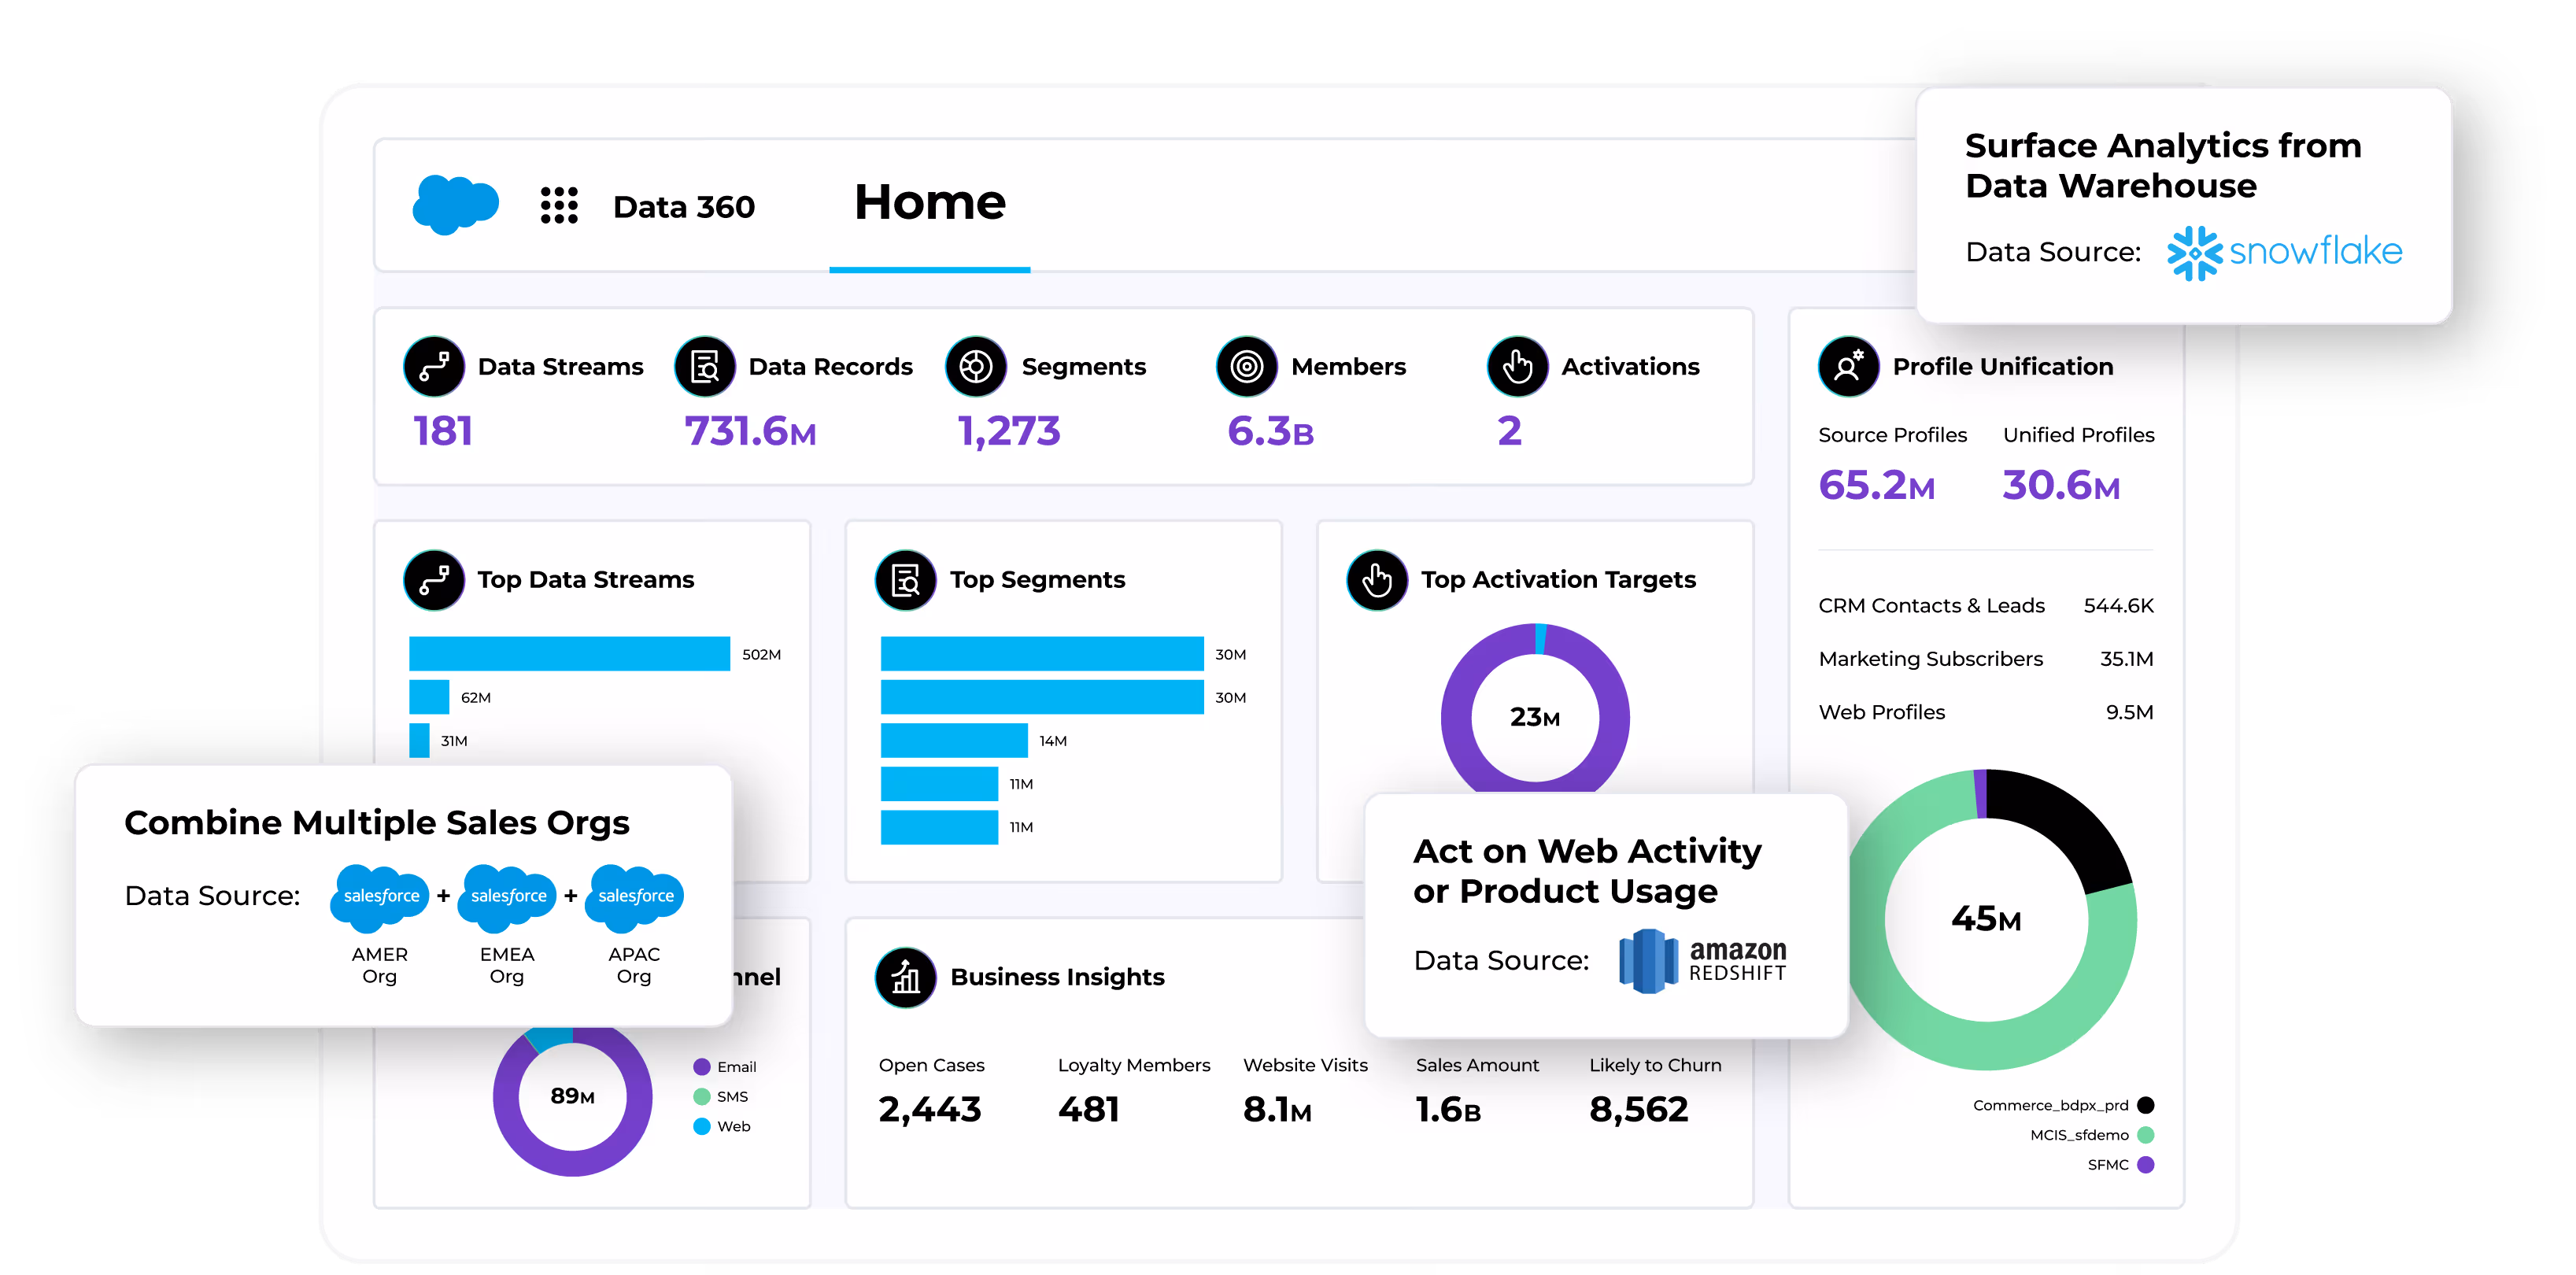Click the 62M bar in Top Data Streams
The height and width of the screenshot is (1275, 2576).
pos(429,697)
